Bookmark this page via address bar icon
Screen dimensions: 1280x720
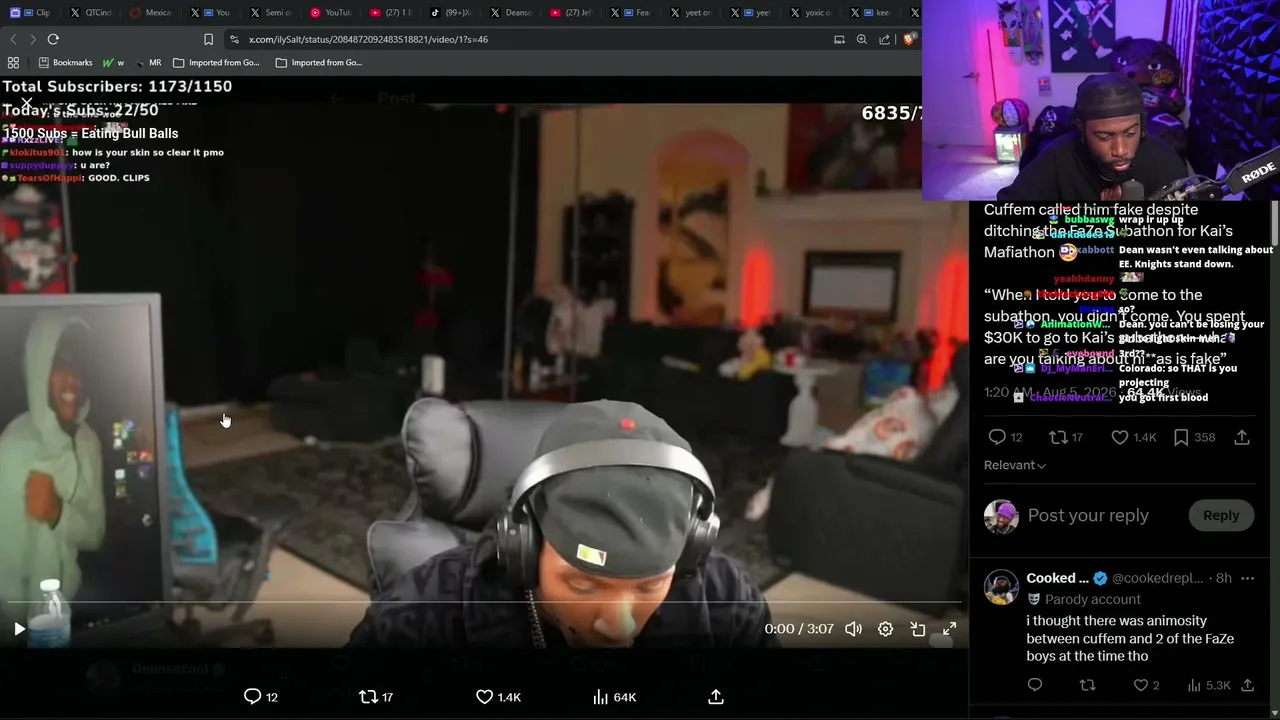(x=208, y=39)
